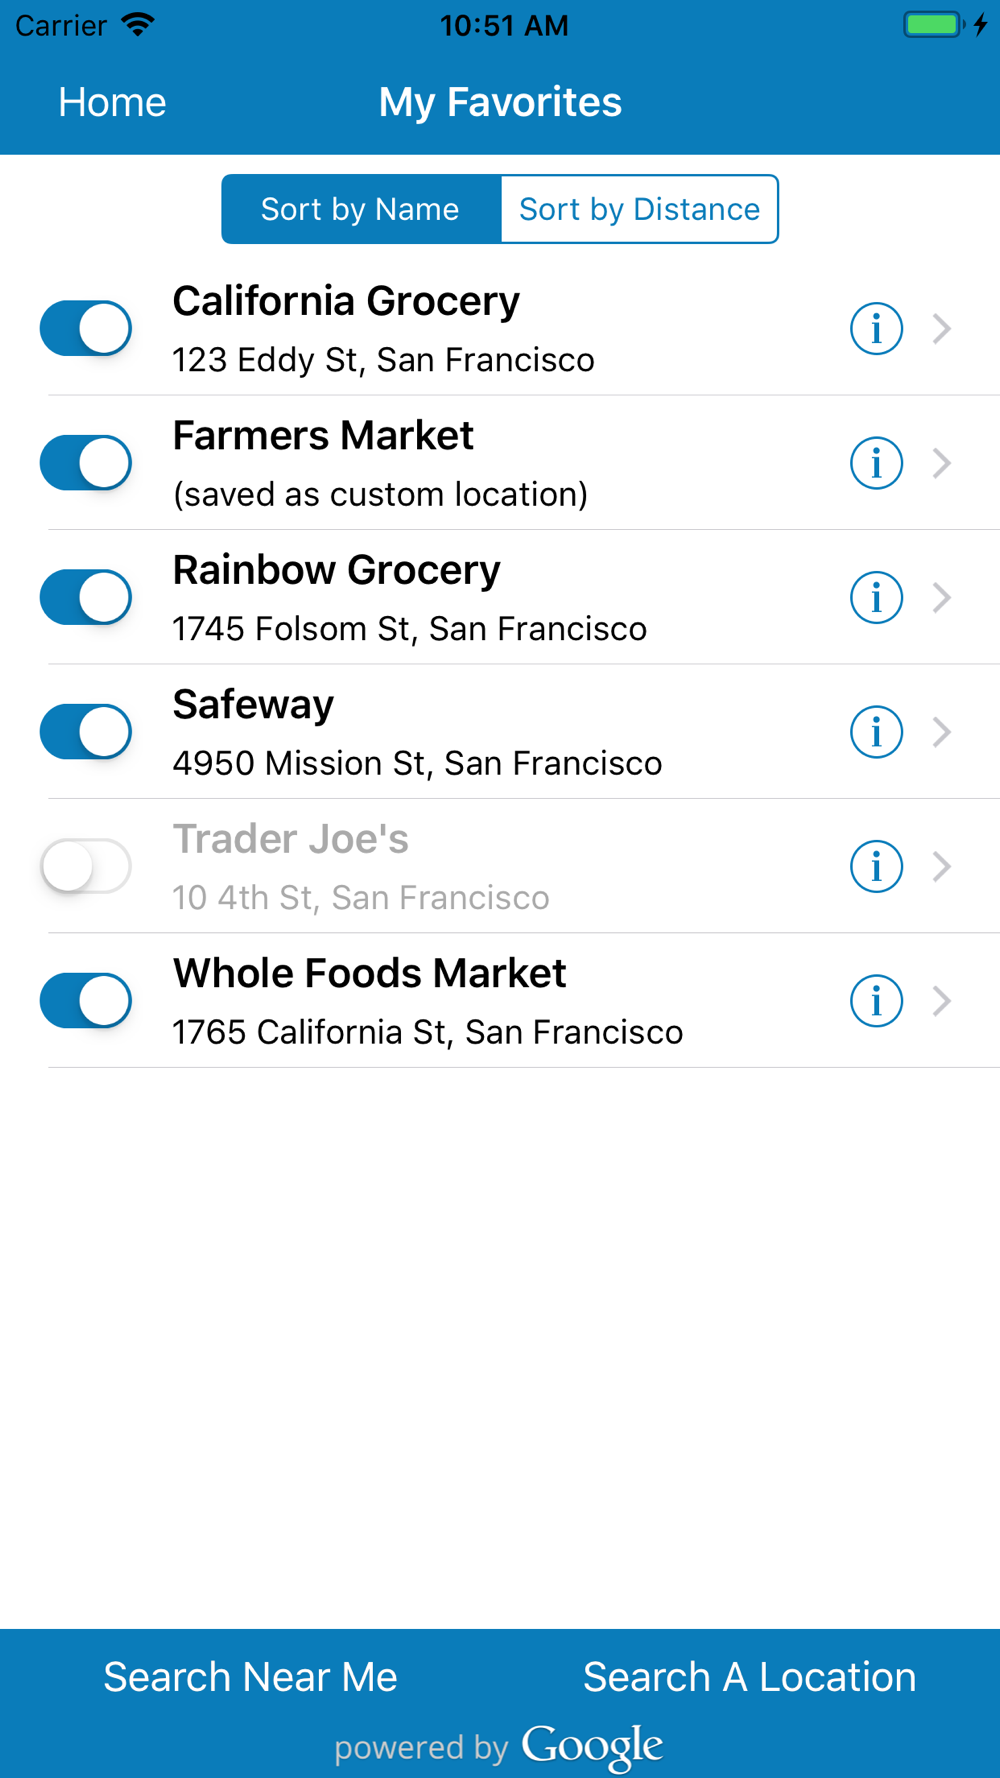Toggle off the Farmers Market switch

[x=86, y=463]
